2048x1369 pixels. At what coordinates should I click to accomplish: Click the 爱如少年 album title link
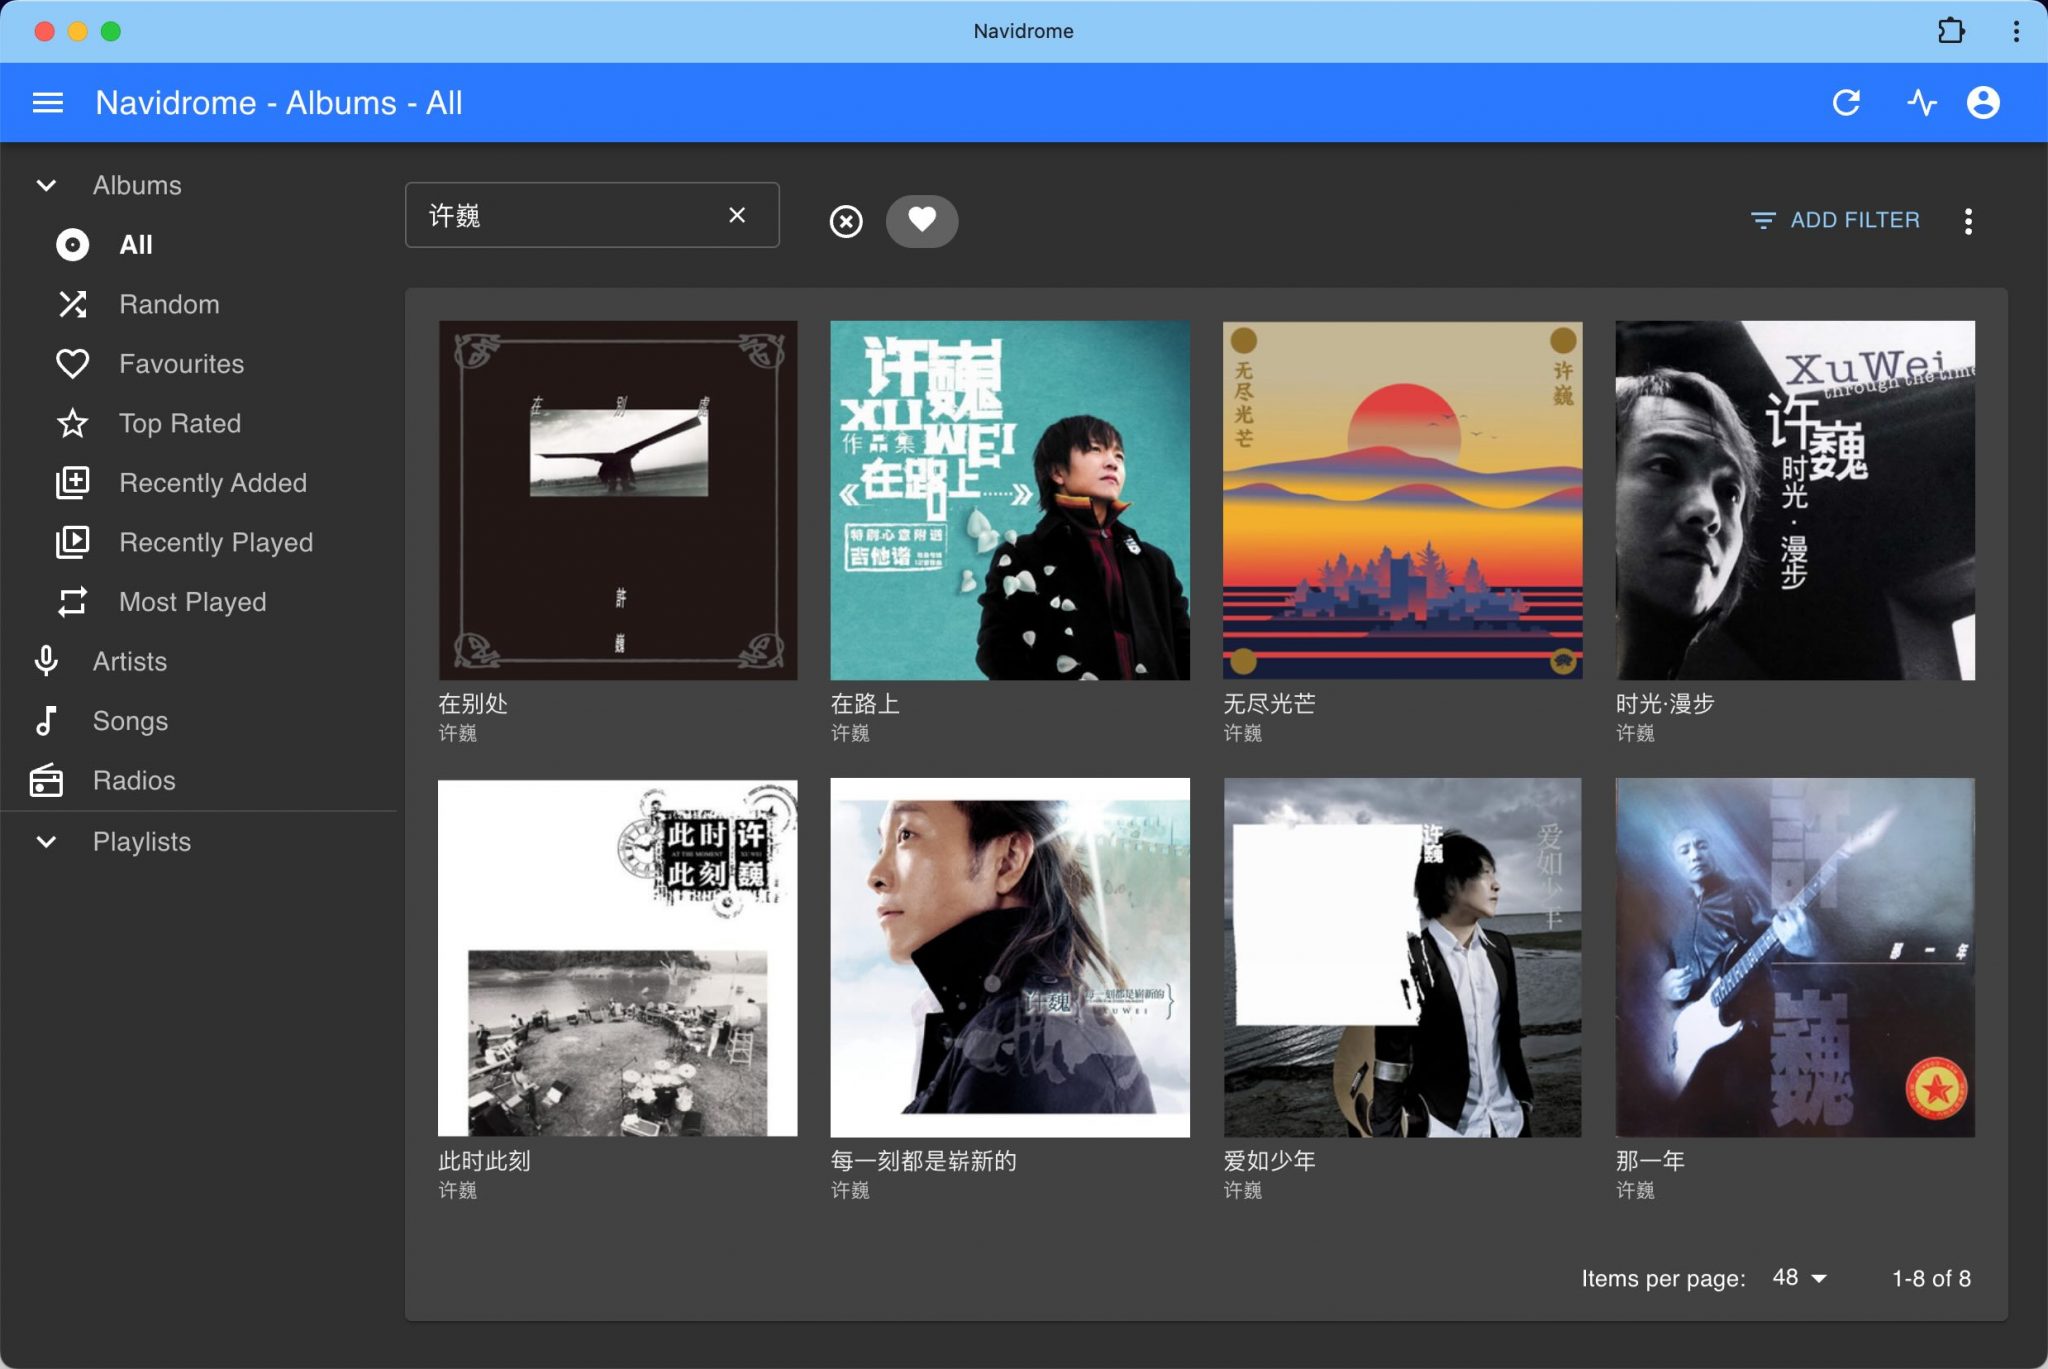click(x=1269, y=1161)
